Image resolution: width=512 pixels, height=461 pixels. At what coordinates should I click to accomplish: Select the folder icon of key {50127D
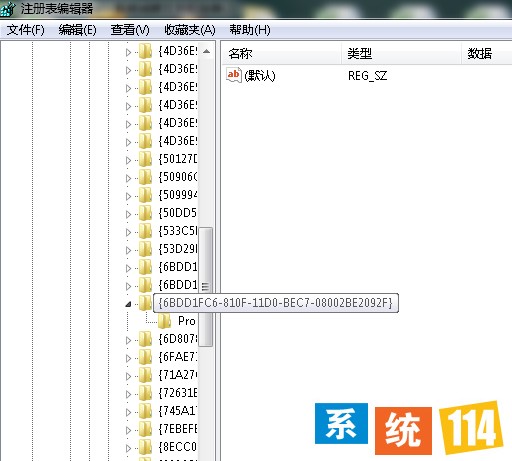(x=145, y=159)
